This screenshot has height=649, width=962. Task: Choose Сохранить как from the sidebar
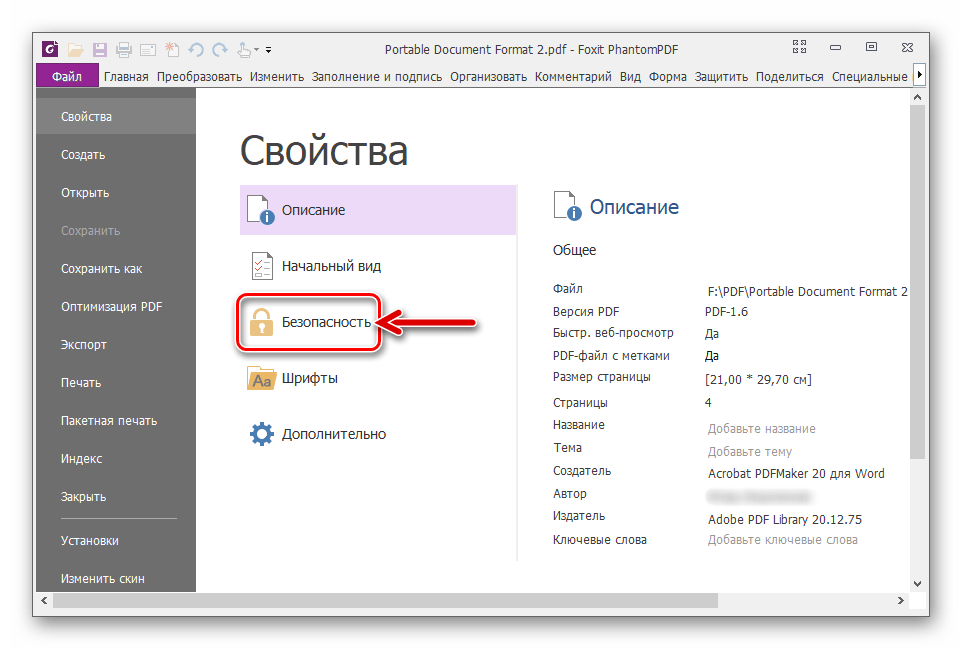(x=101, y=269)
